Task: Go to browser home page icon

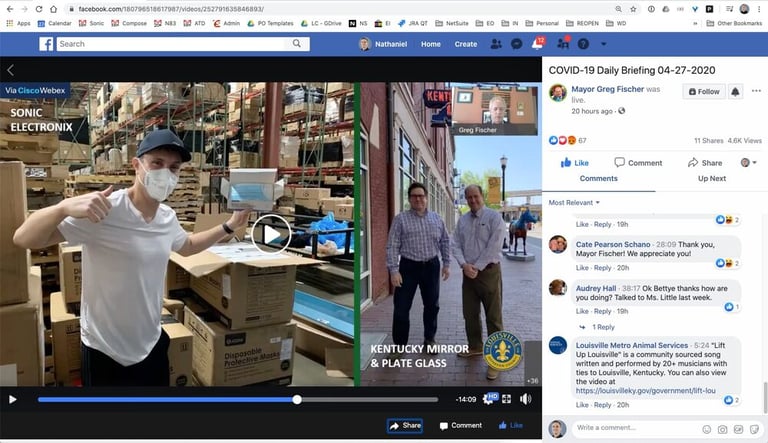Action: tap(53, 9)
